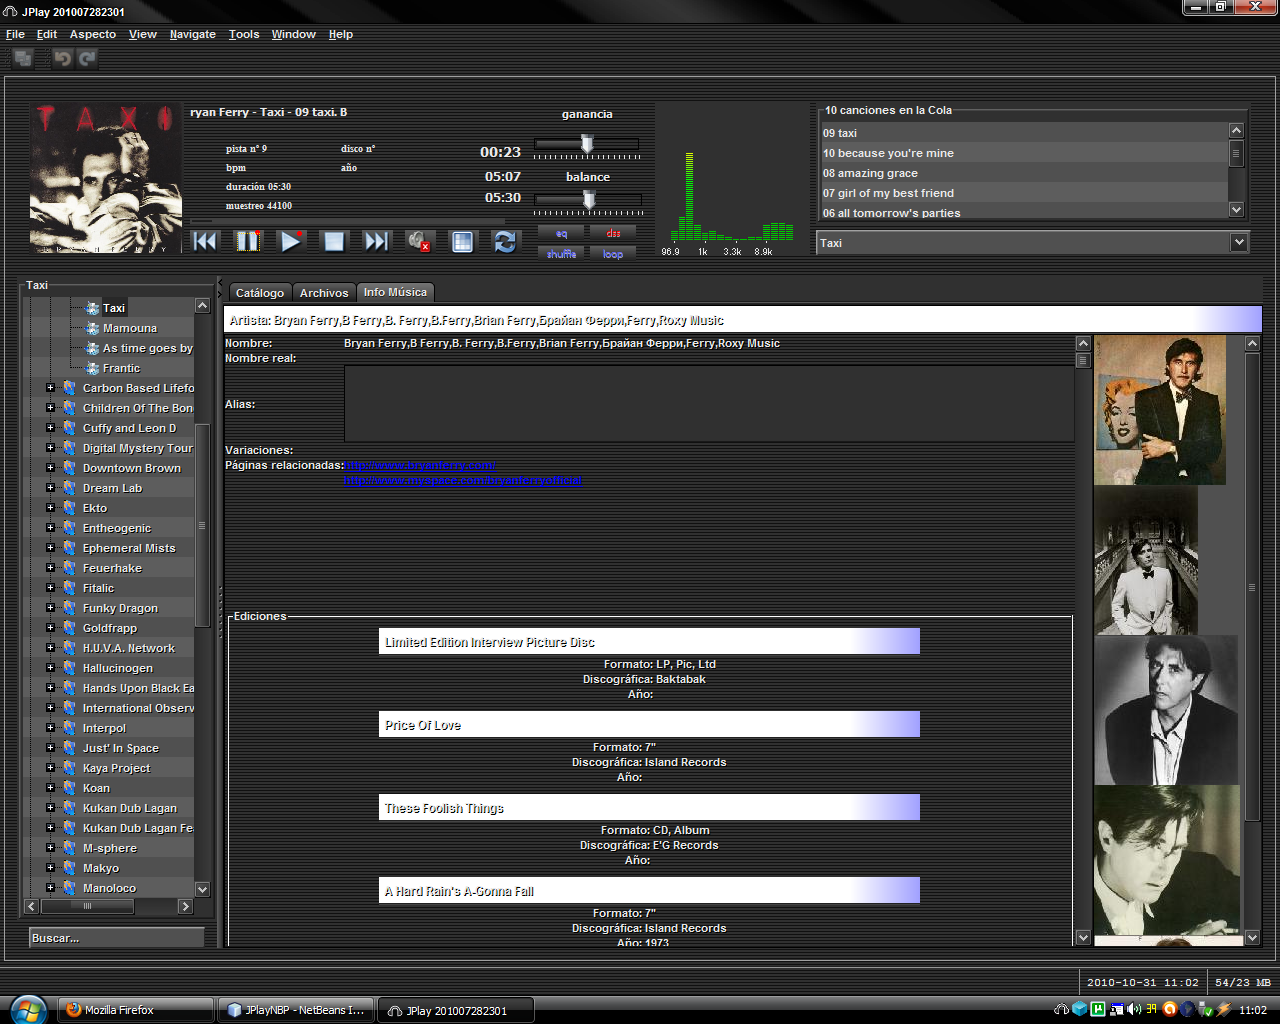Screen dimensions: 1280x1024
Task: Click the blue cube icon in the tray
Action: coord(1079,1010)
